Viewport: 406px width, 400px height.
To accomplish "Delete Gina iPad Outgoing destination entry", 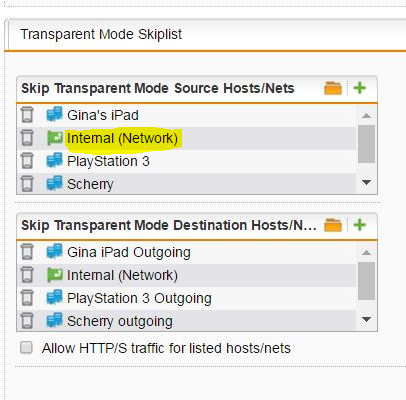I will point(27,252).
